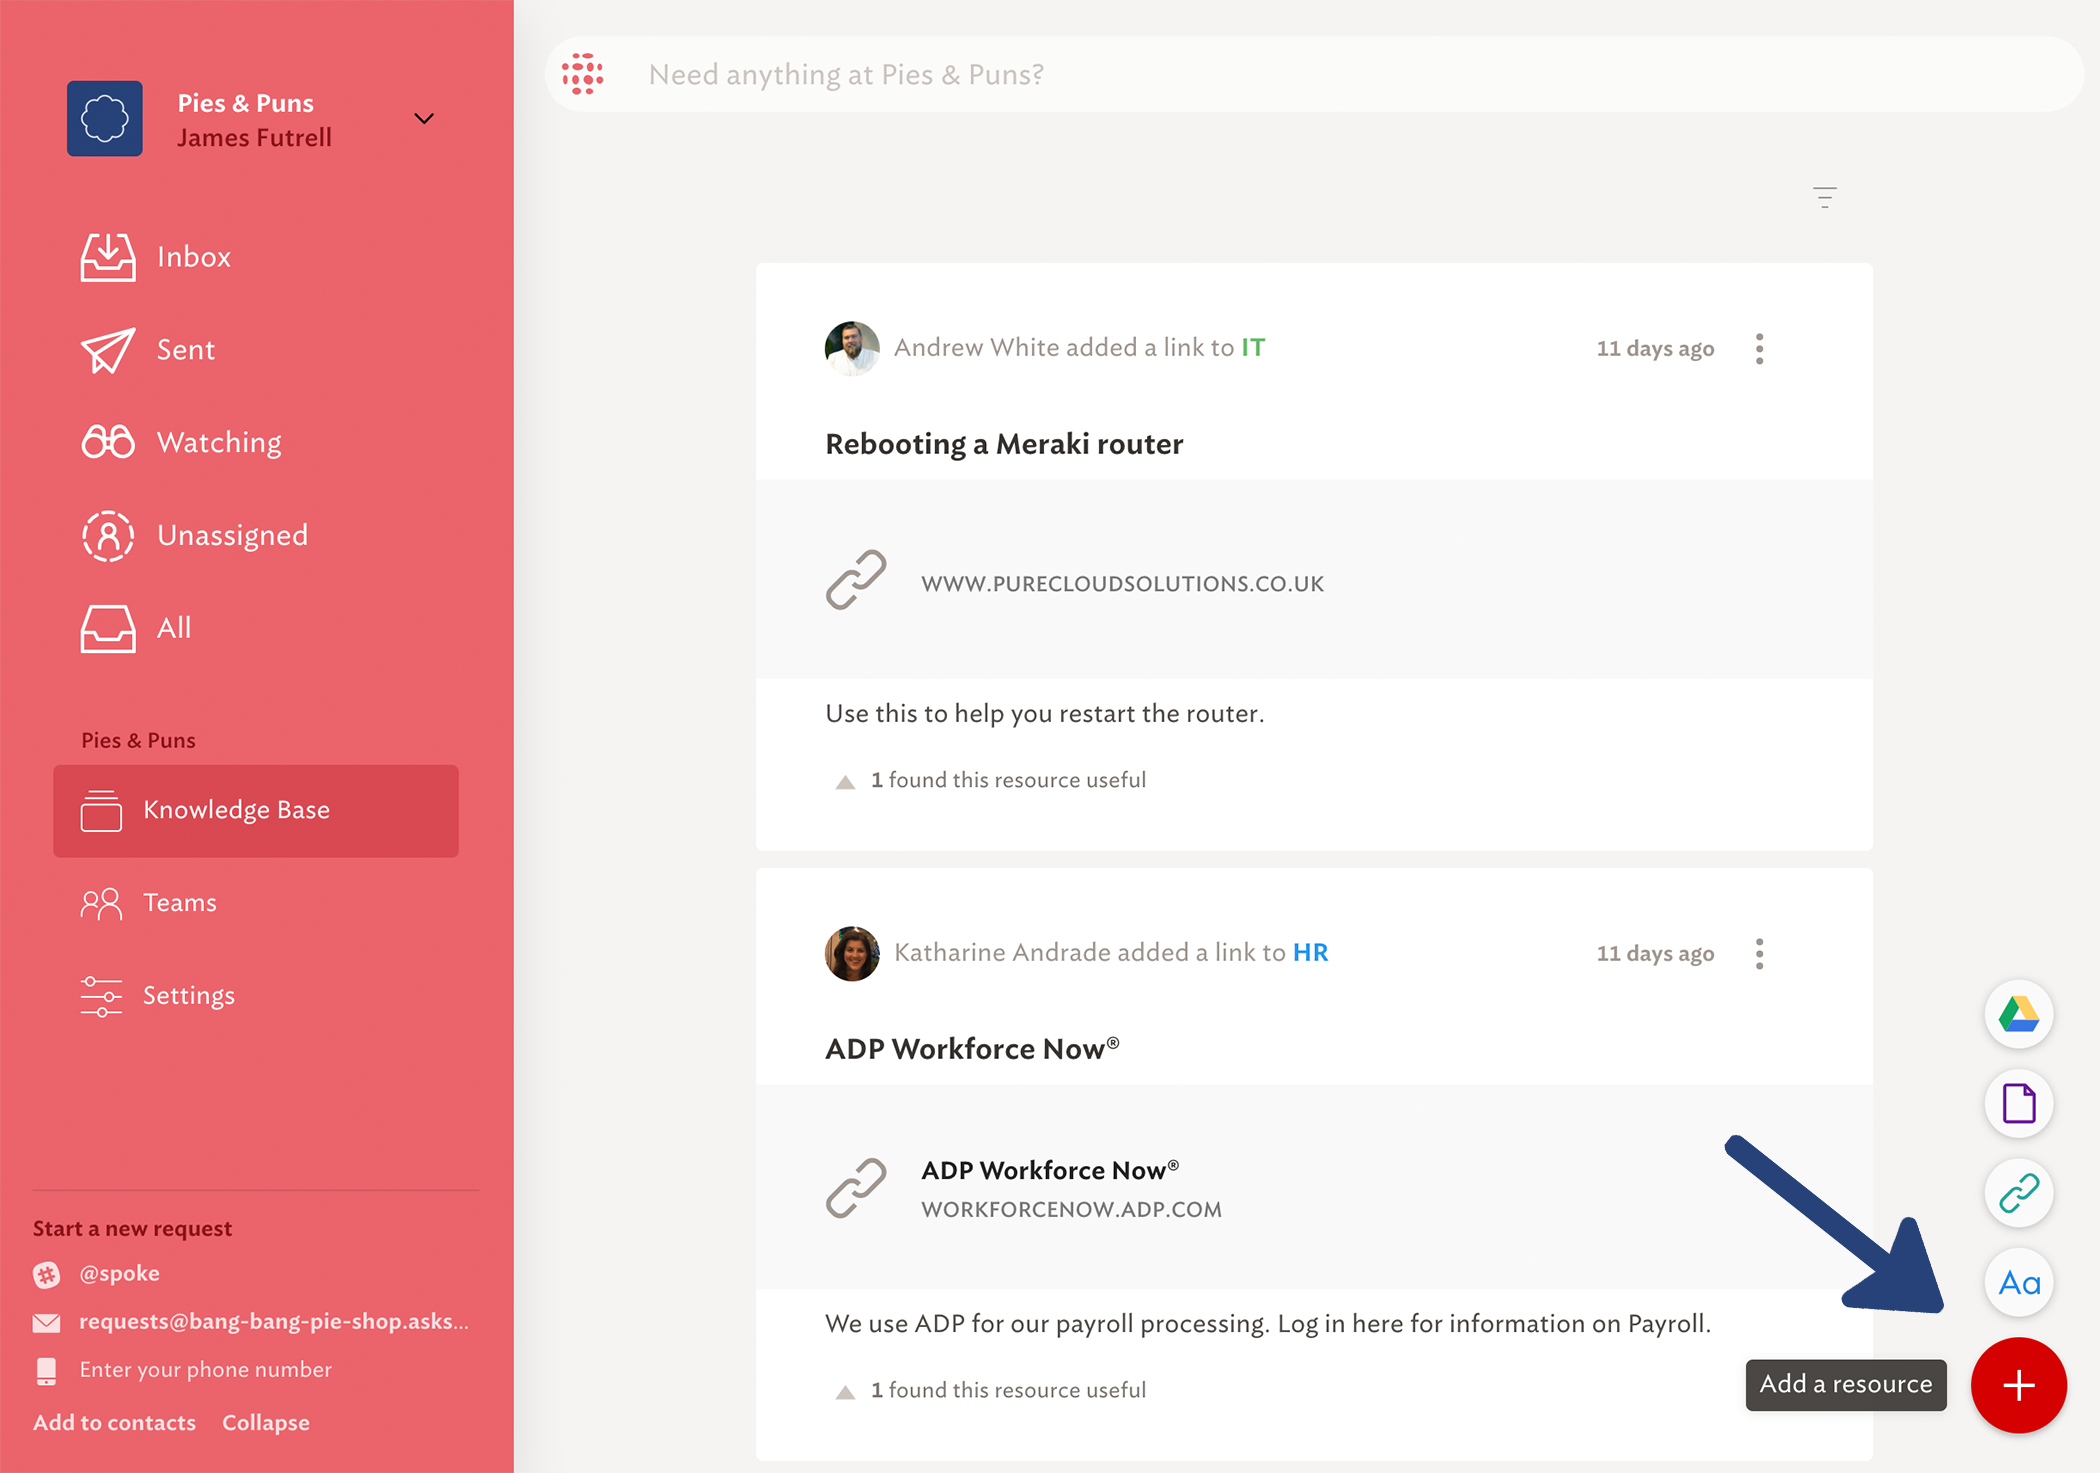
Task: Open the Settings page
Action: pyautogui.click(x=158, y=996)
